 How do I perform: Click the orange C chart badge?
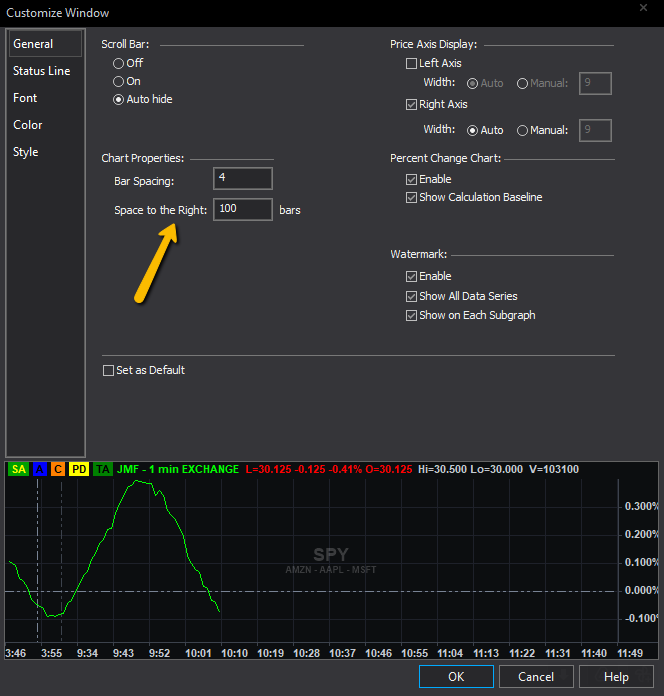[x=58, y=469]
